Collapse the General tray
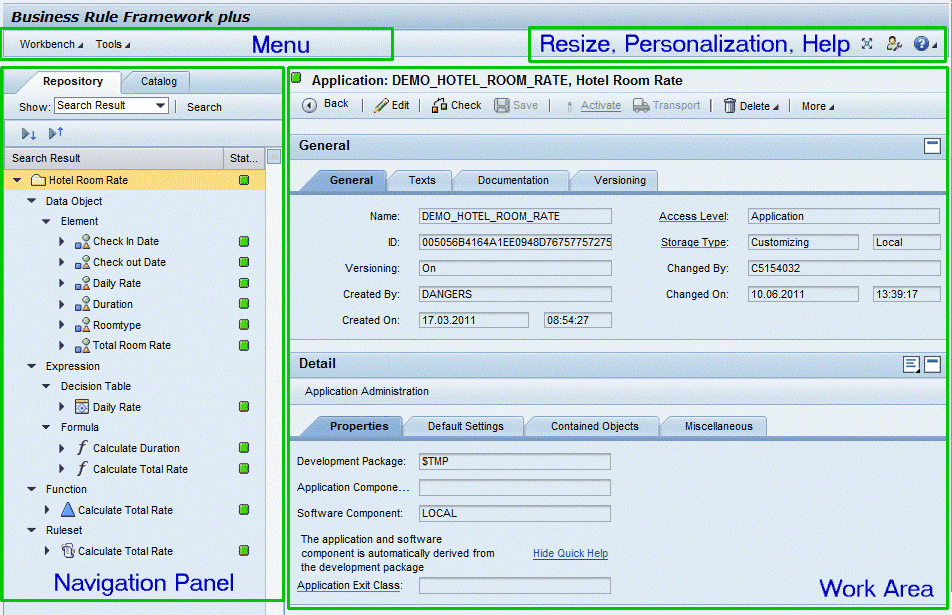 pos(932,145)
